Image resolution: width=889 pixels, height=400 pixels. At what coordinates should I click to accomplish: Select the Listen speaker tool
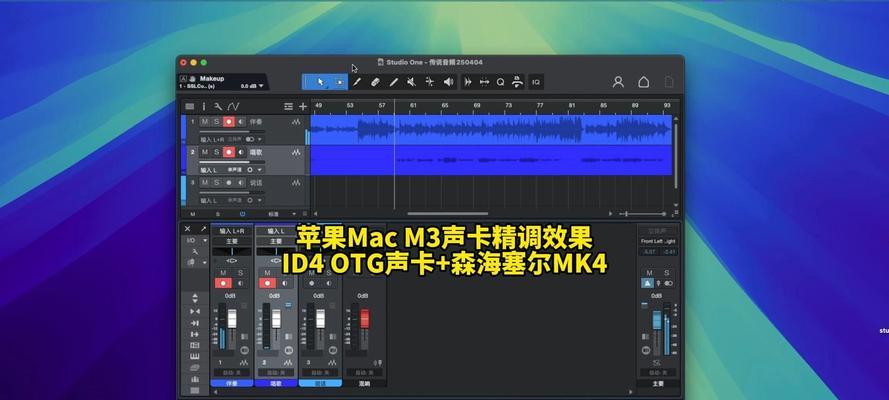[x=448, y=82]
